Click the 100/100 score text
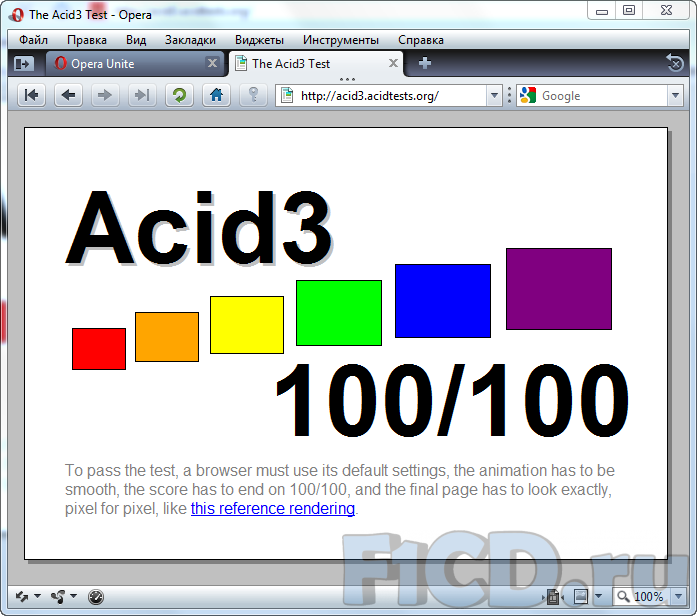The width and height of the screenshot is (697, 616). [x=452, y=399]
